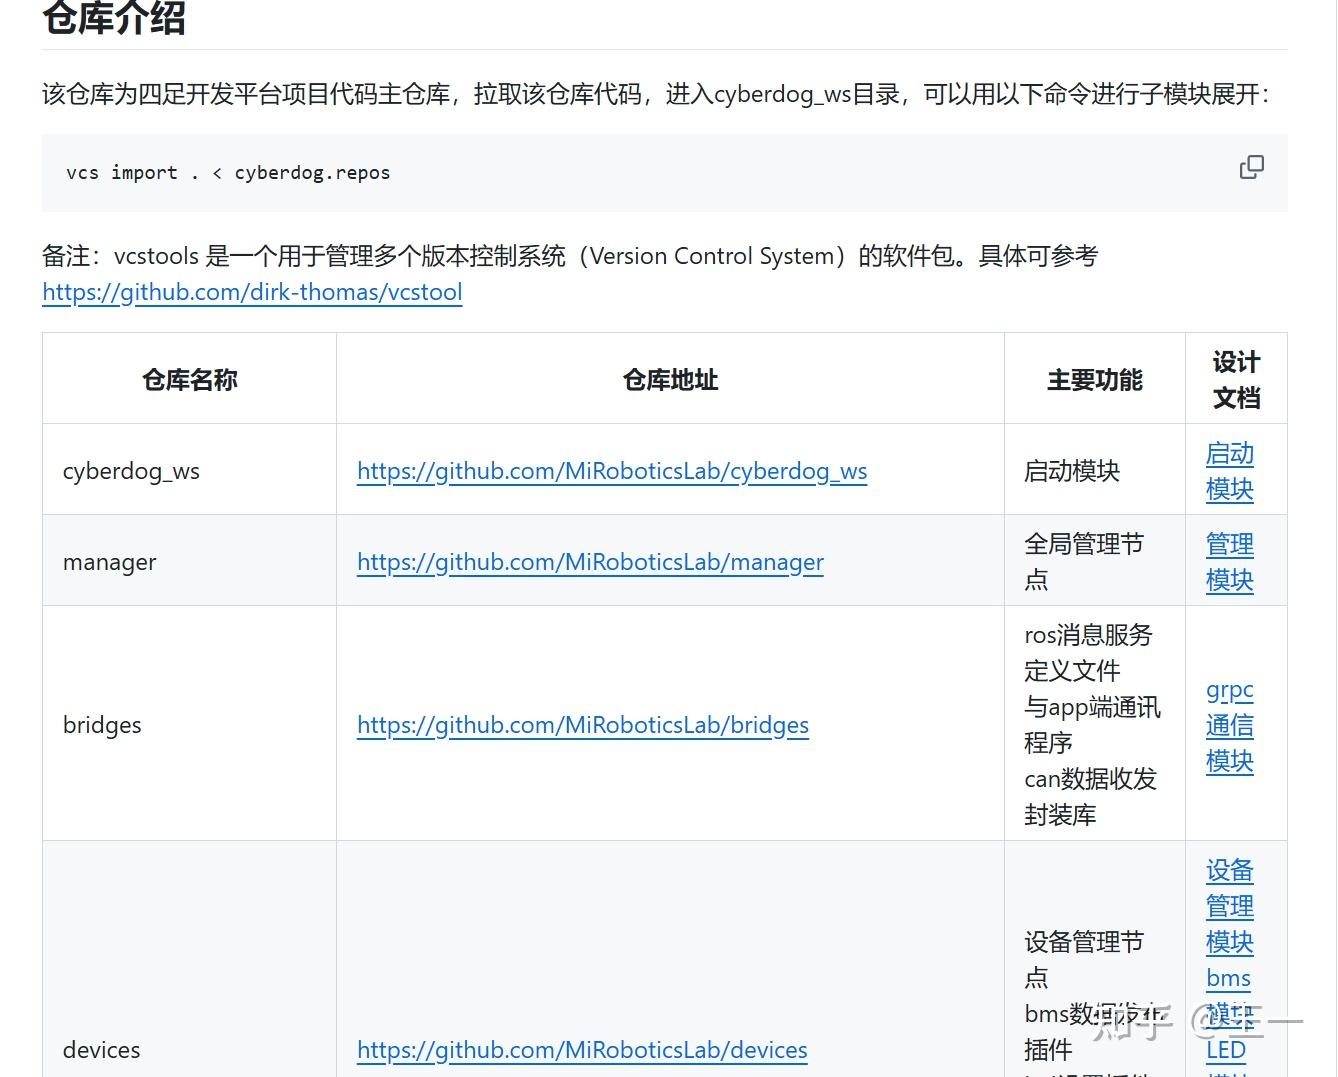Open the 管理模块 design document
The width and height of the screenshot is (1338, 1077).
(1229, 562)
